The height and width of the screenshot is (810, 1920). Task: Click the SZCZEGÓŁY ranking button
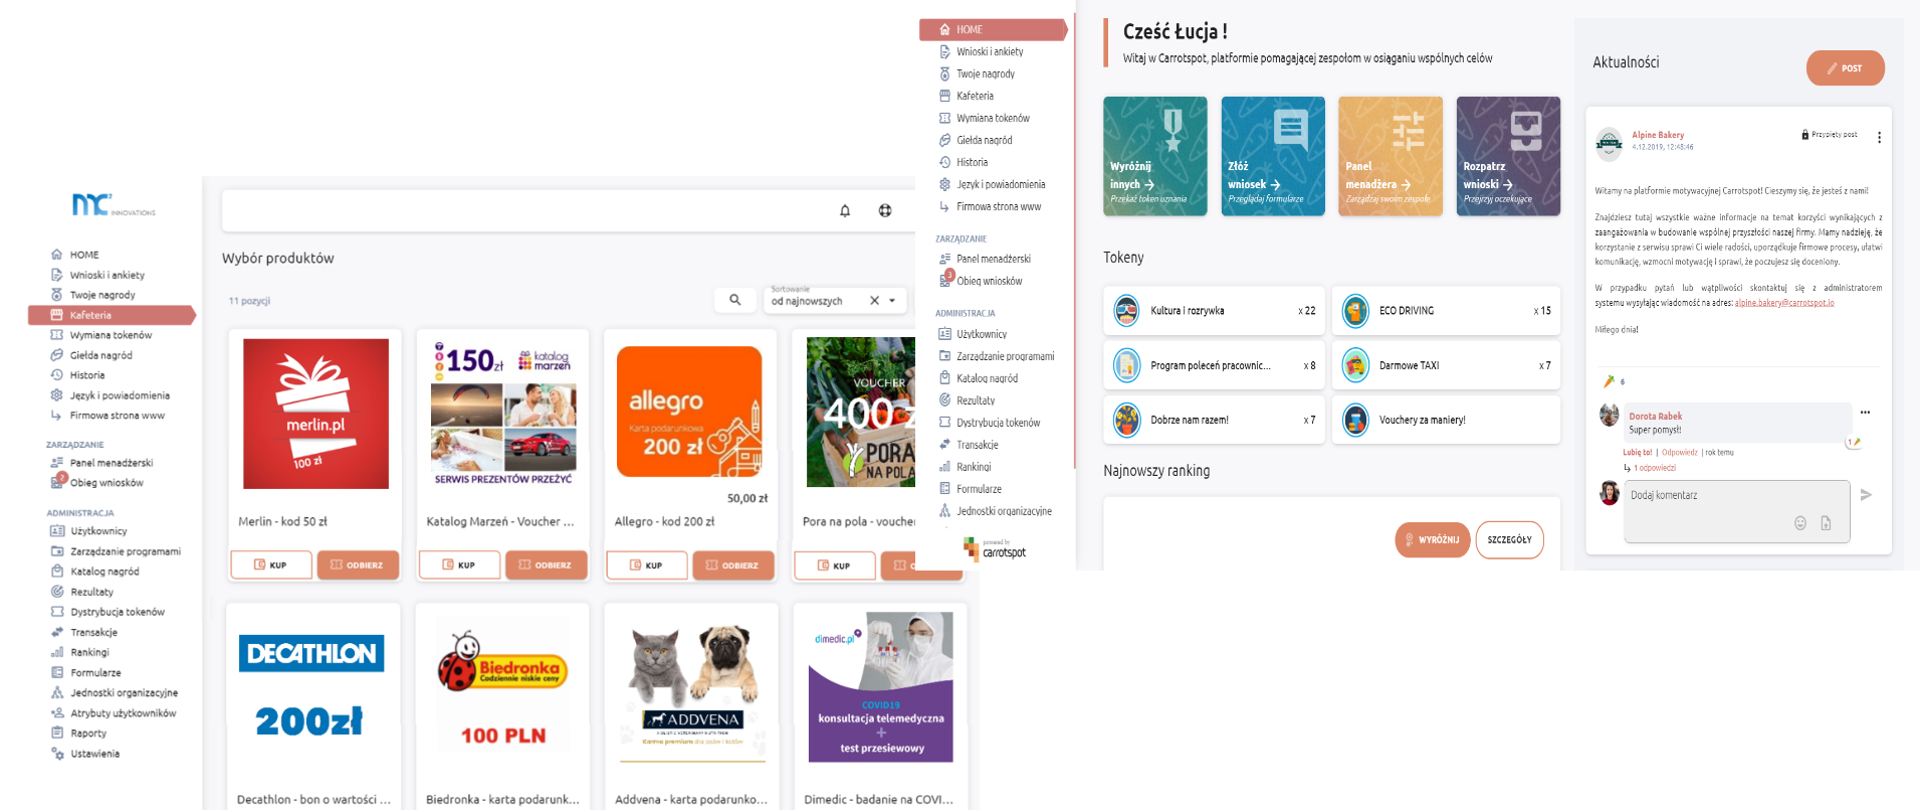point(1509,540)
